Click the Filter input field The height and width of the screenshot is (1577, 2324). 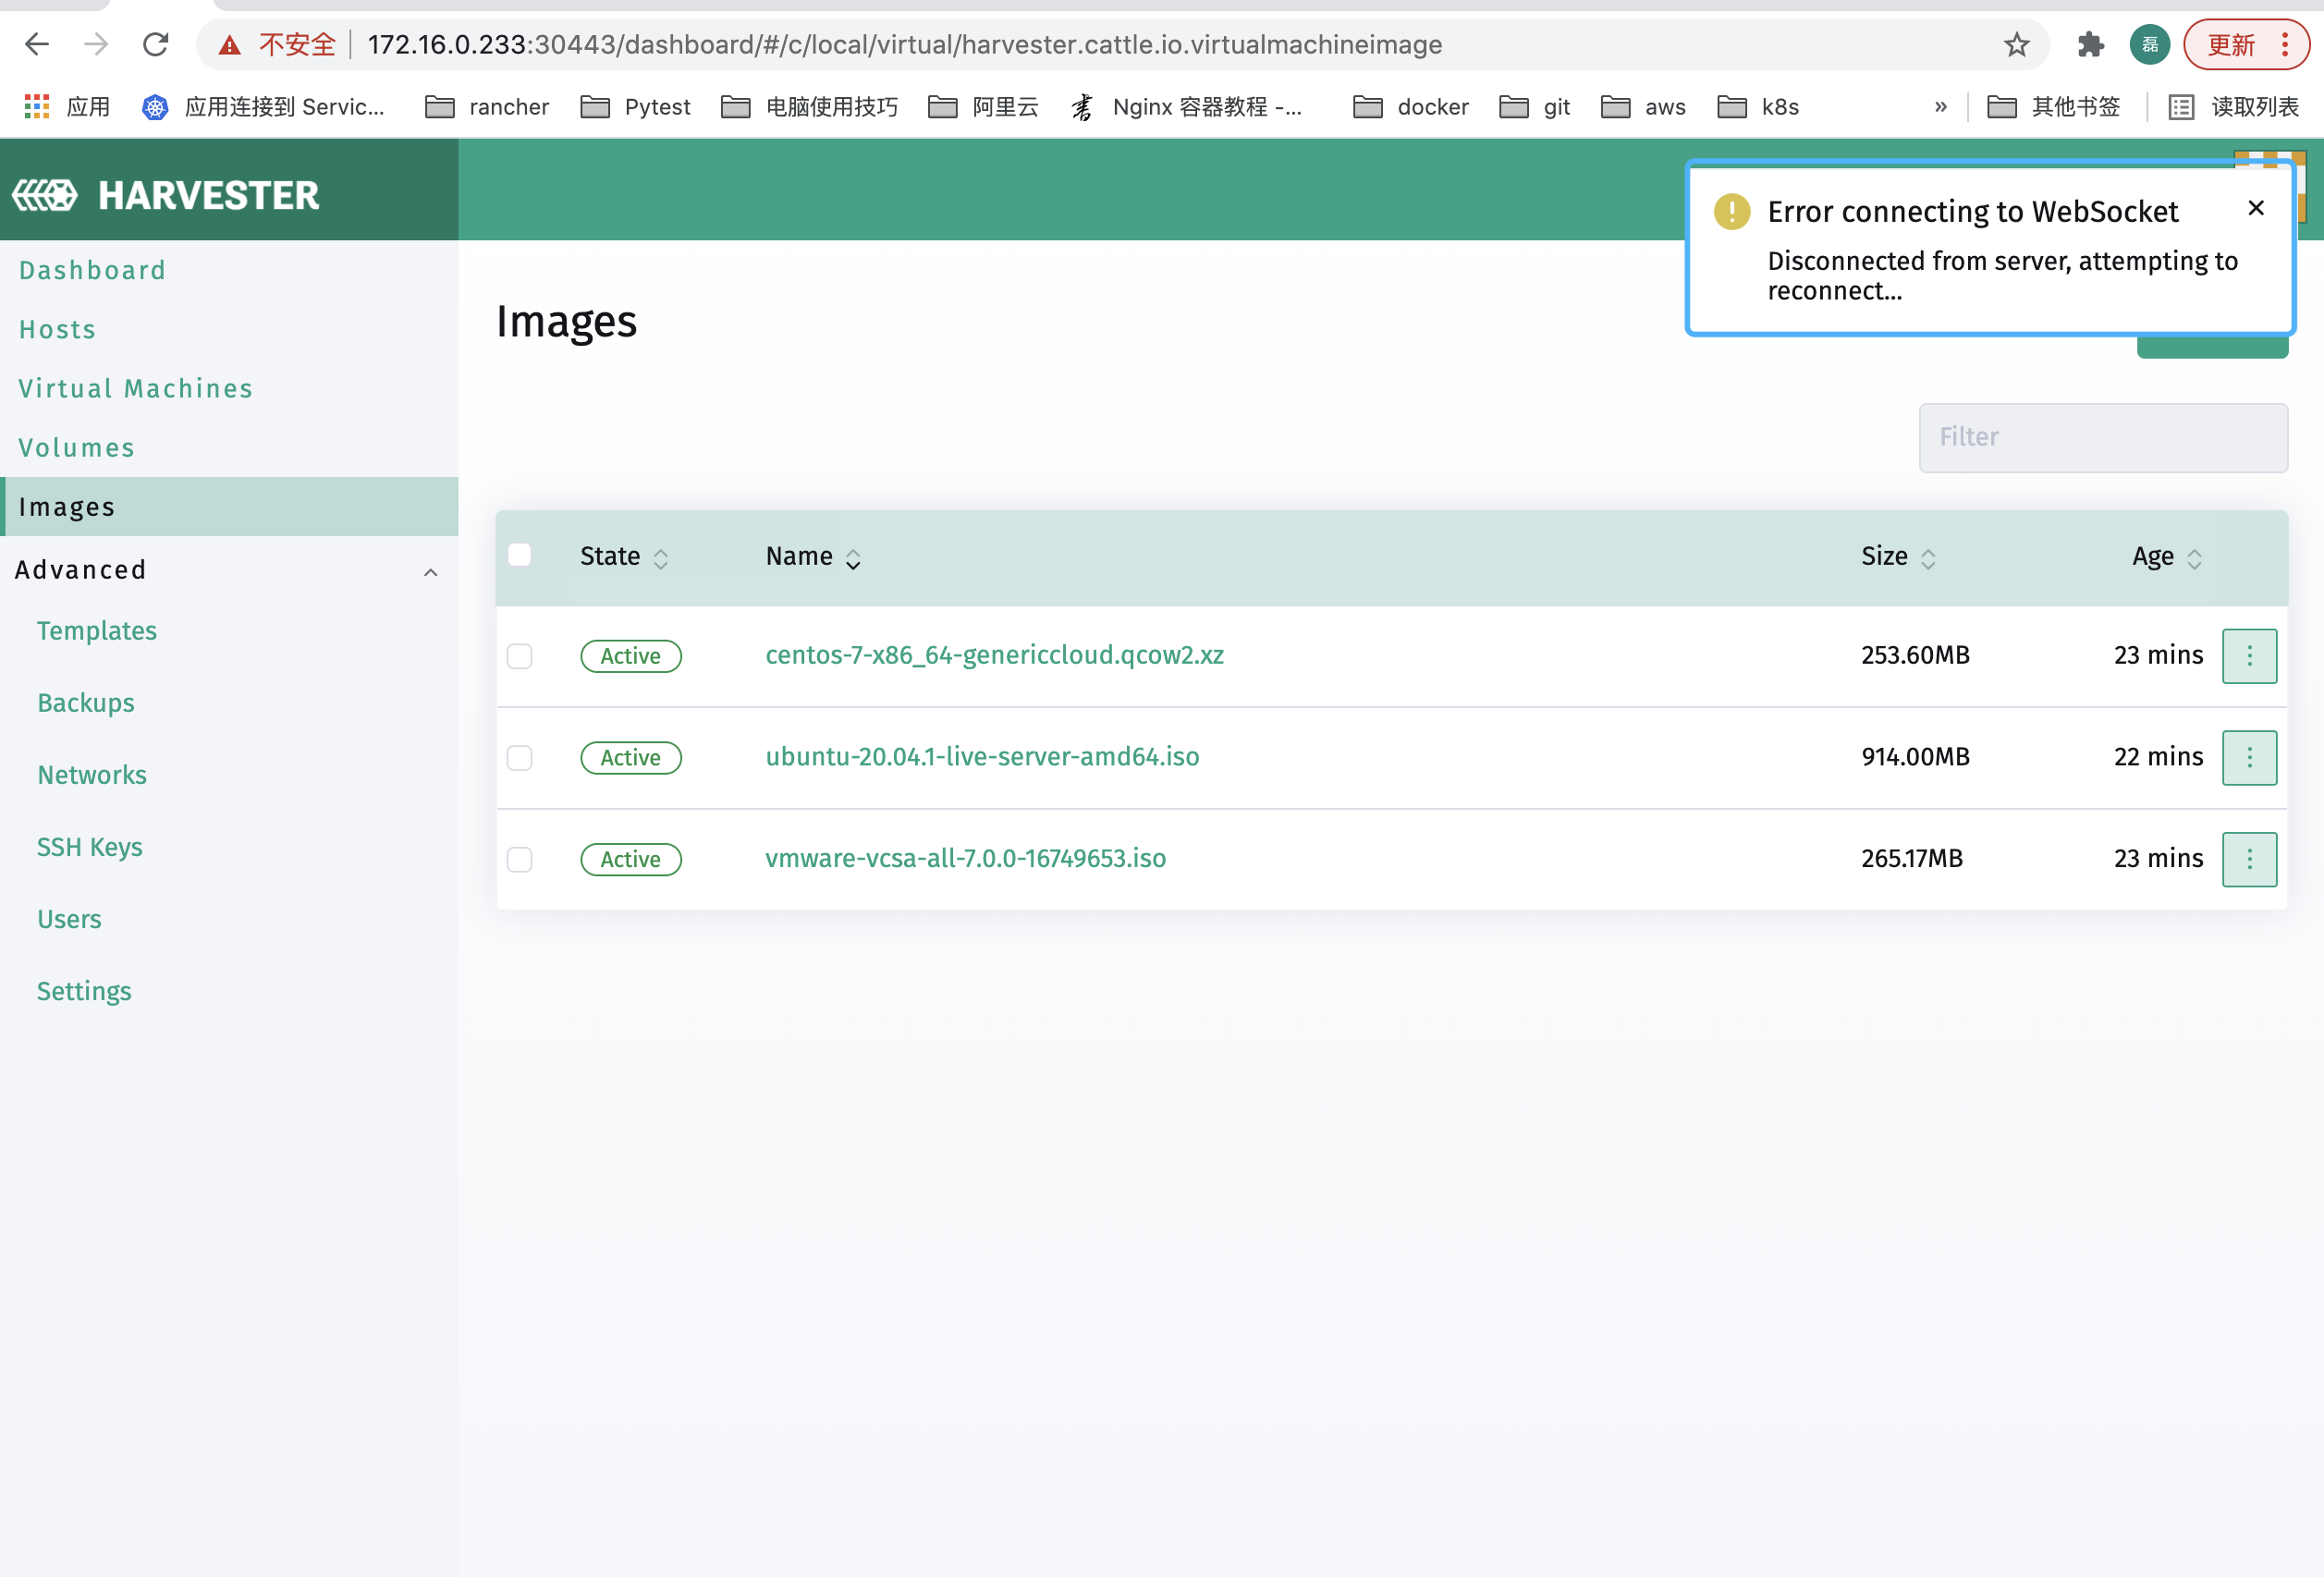pyautogui.click(x=2102, y=438)
